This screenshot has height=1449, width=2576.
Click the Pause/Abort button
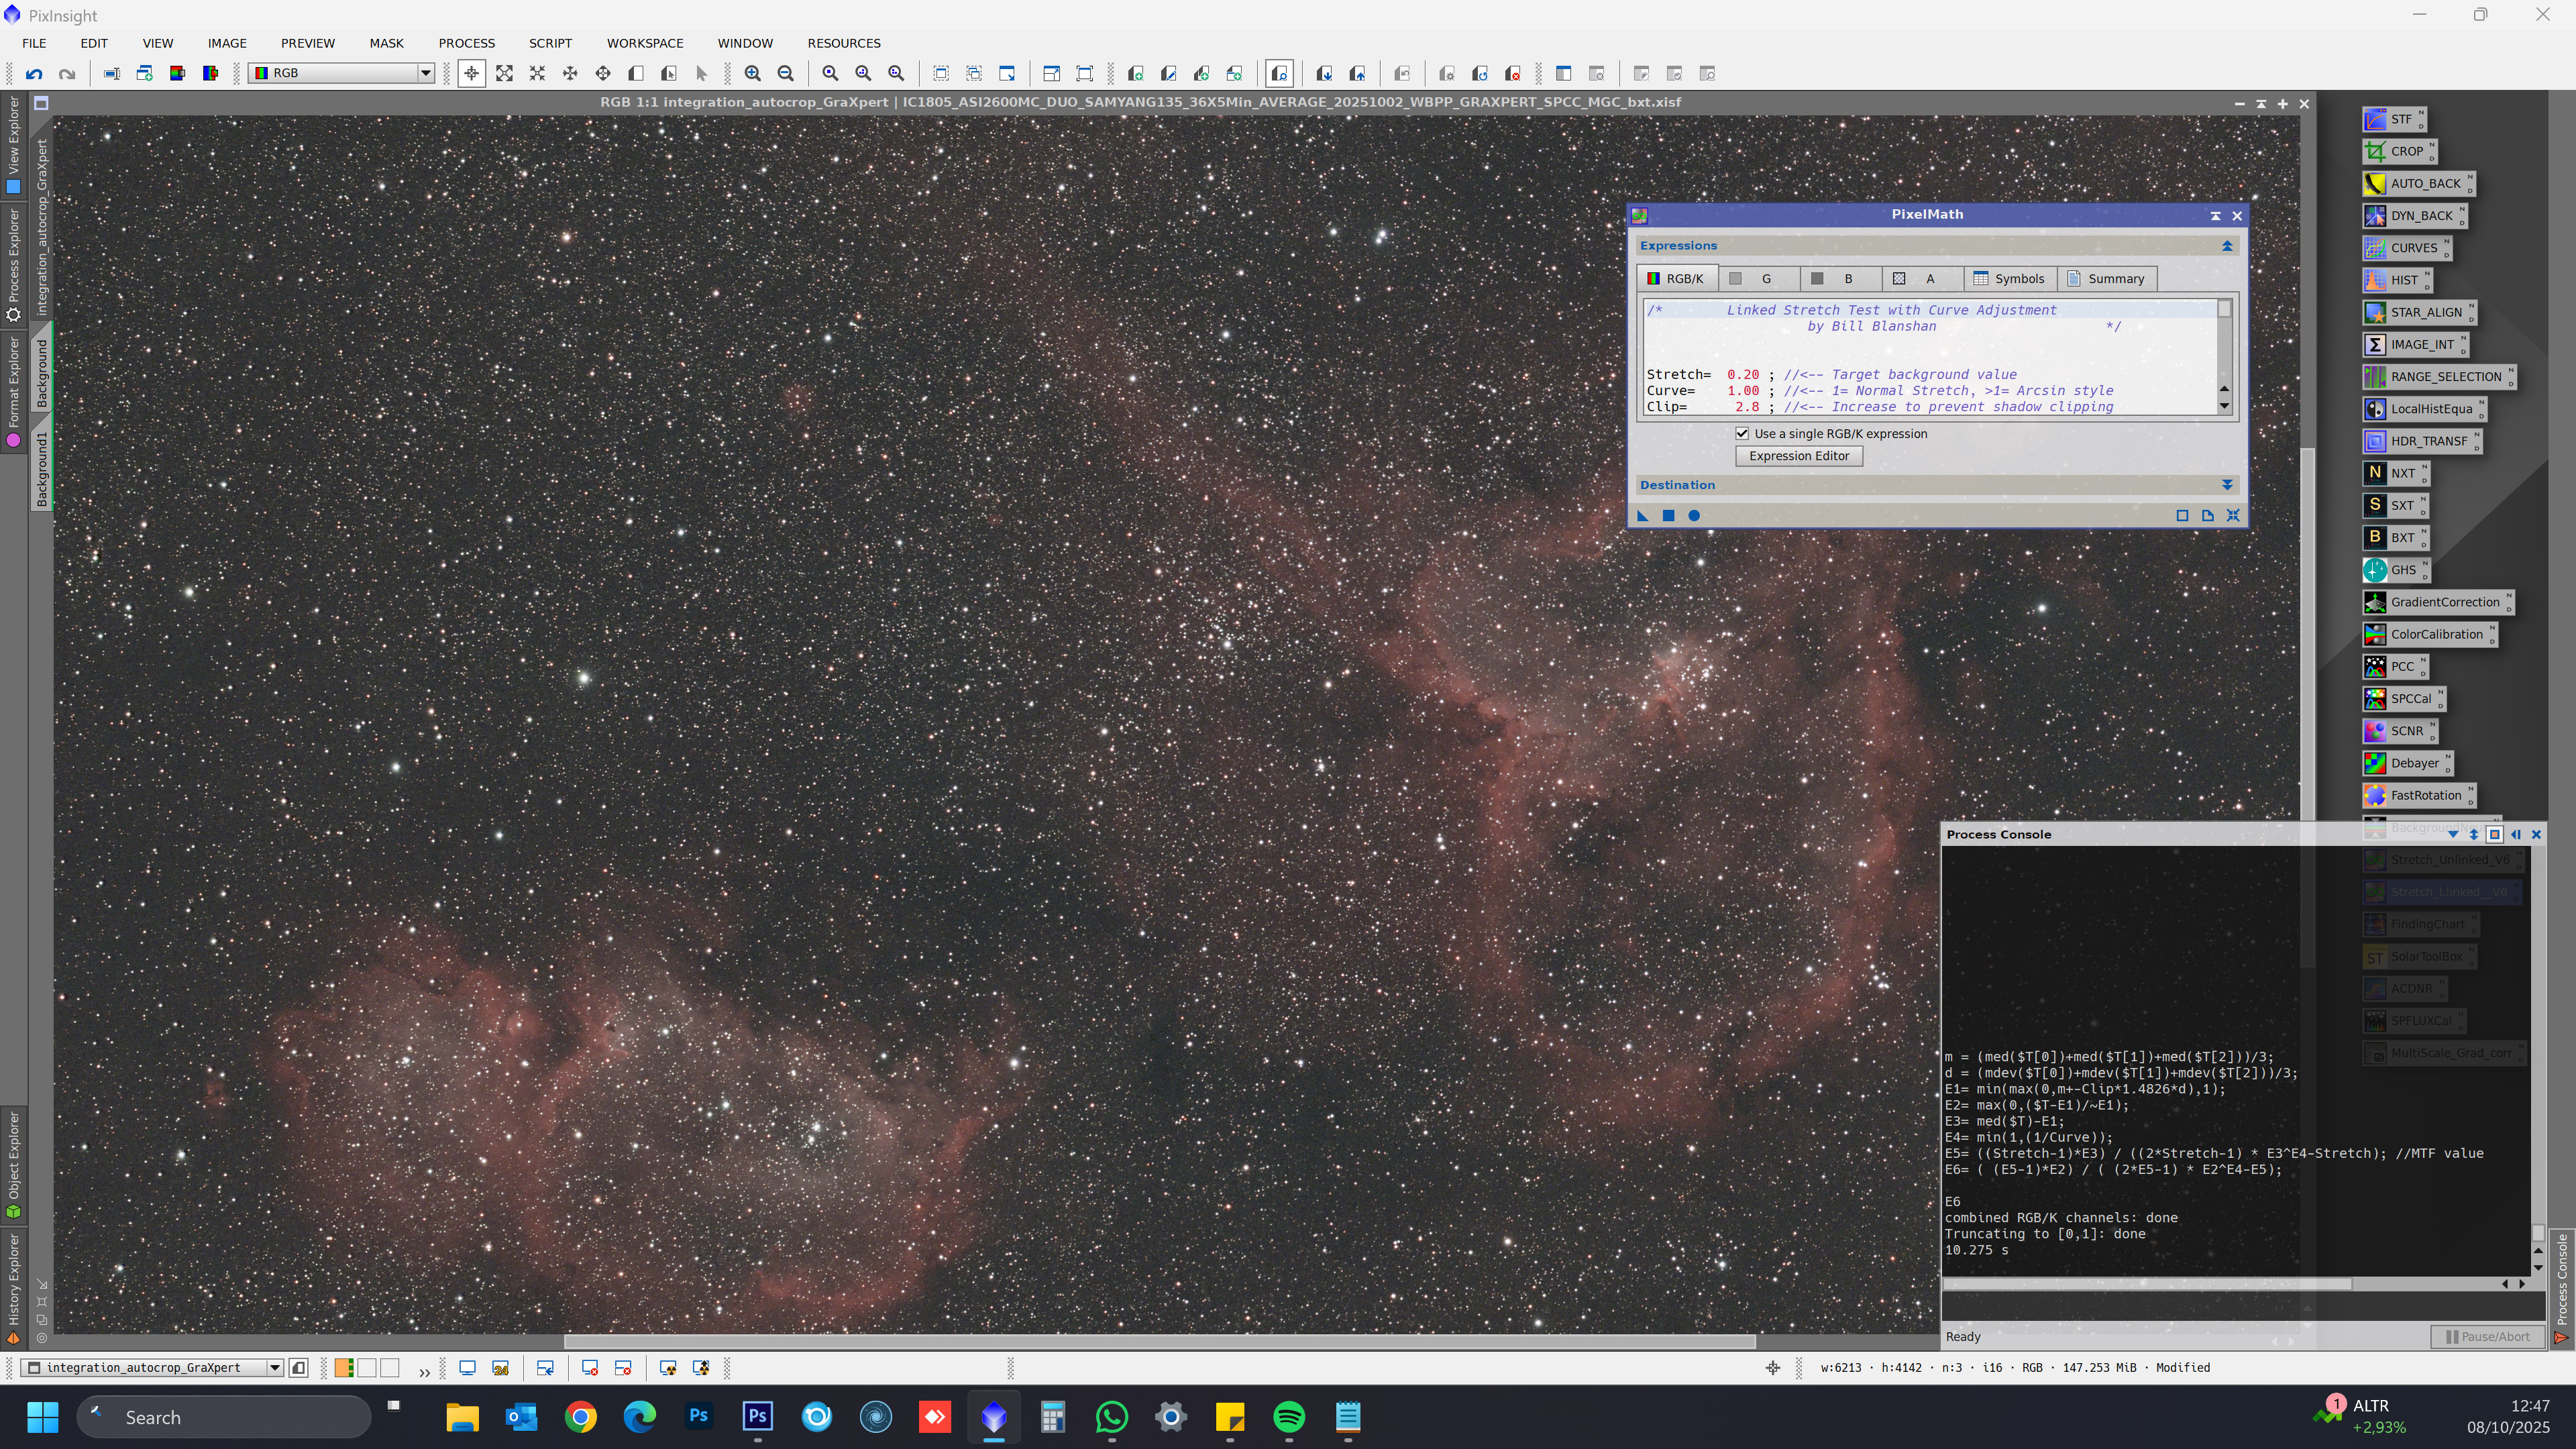point(2487,1337)
